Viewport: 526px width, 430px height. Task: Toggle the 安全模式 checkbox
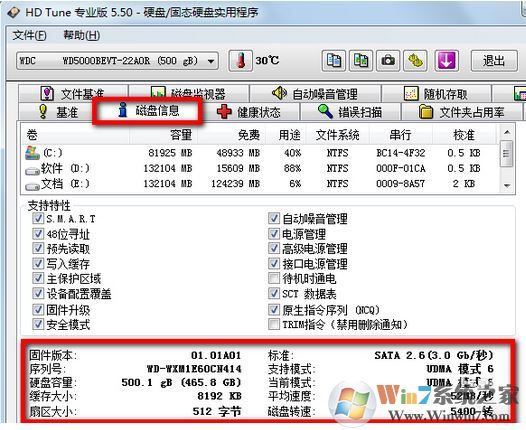[38, 324]
